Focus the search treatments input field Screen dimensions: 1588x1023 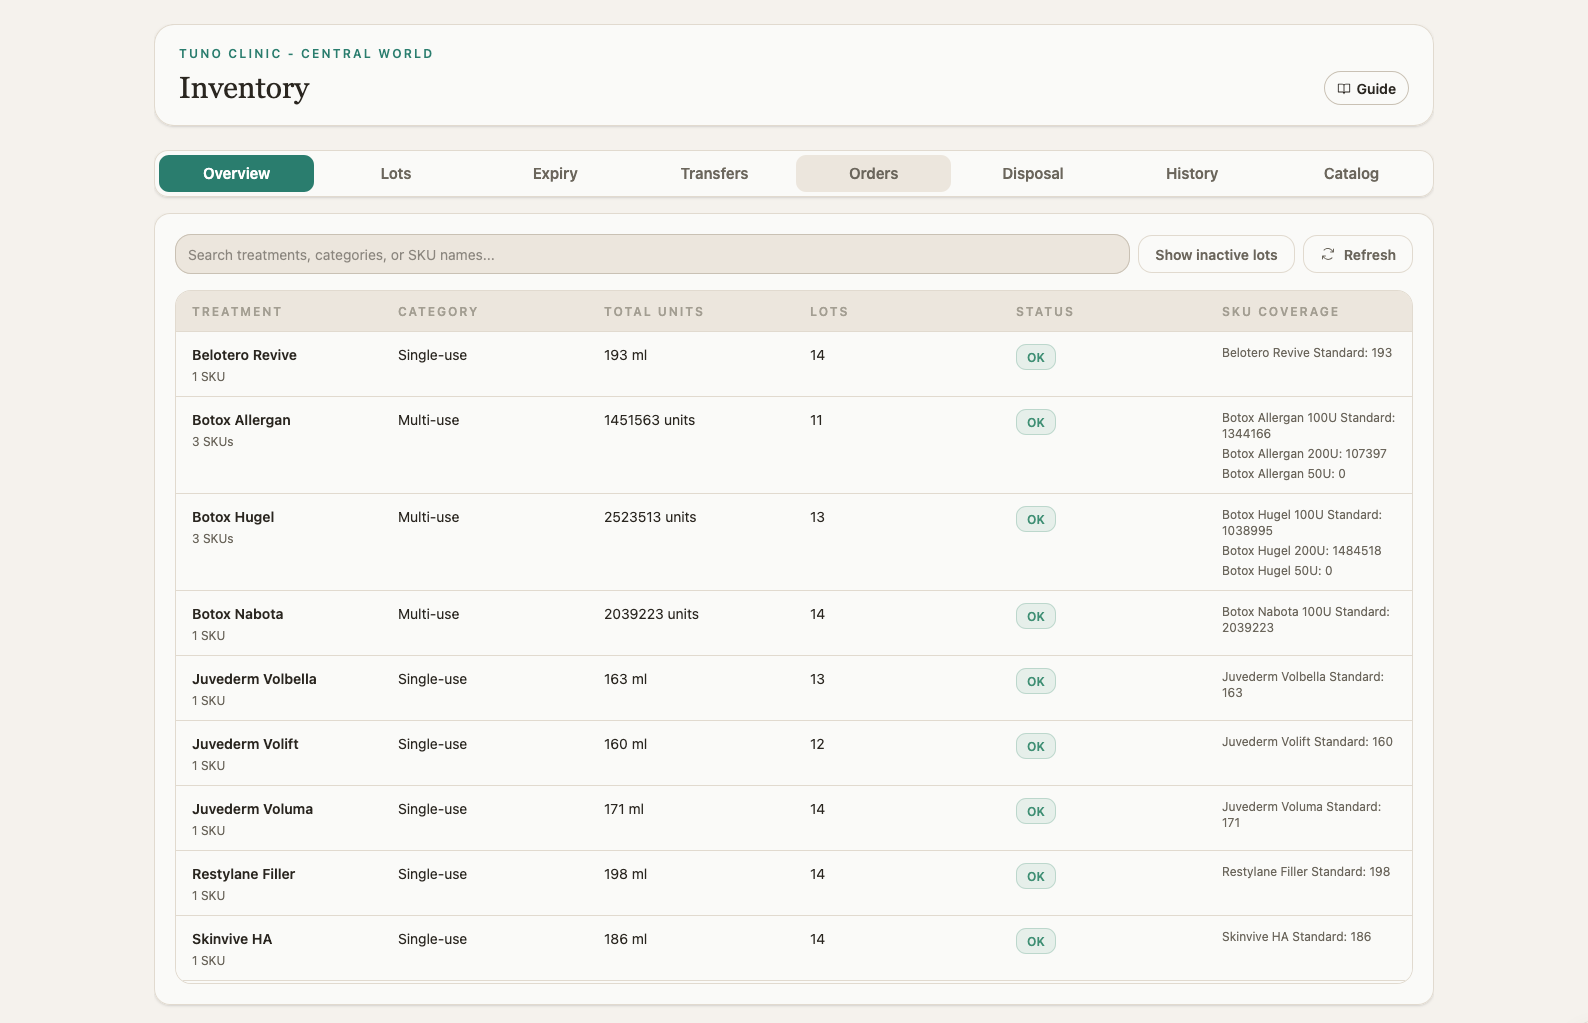652,255
